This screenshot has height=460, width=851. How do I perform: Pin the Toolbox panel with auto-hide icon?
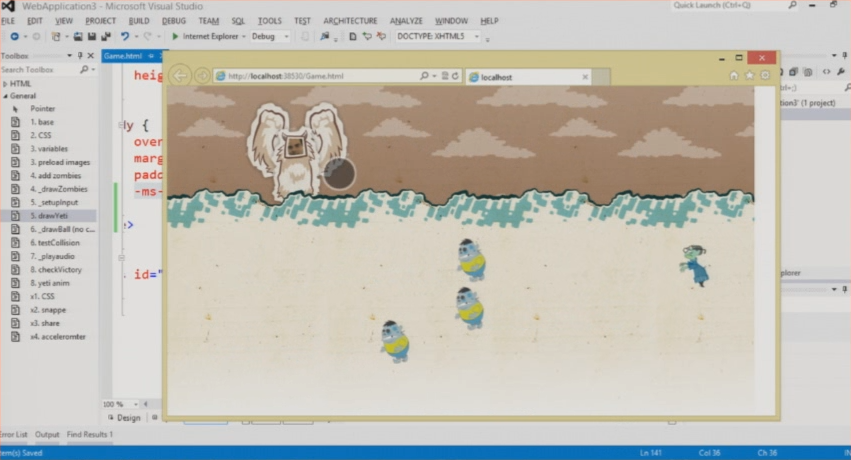pos(80,55)
